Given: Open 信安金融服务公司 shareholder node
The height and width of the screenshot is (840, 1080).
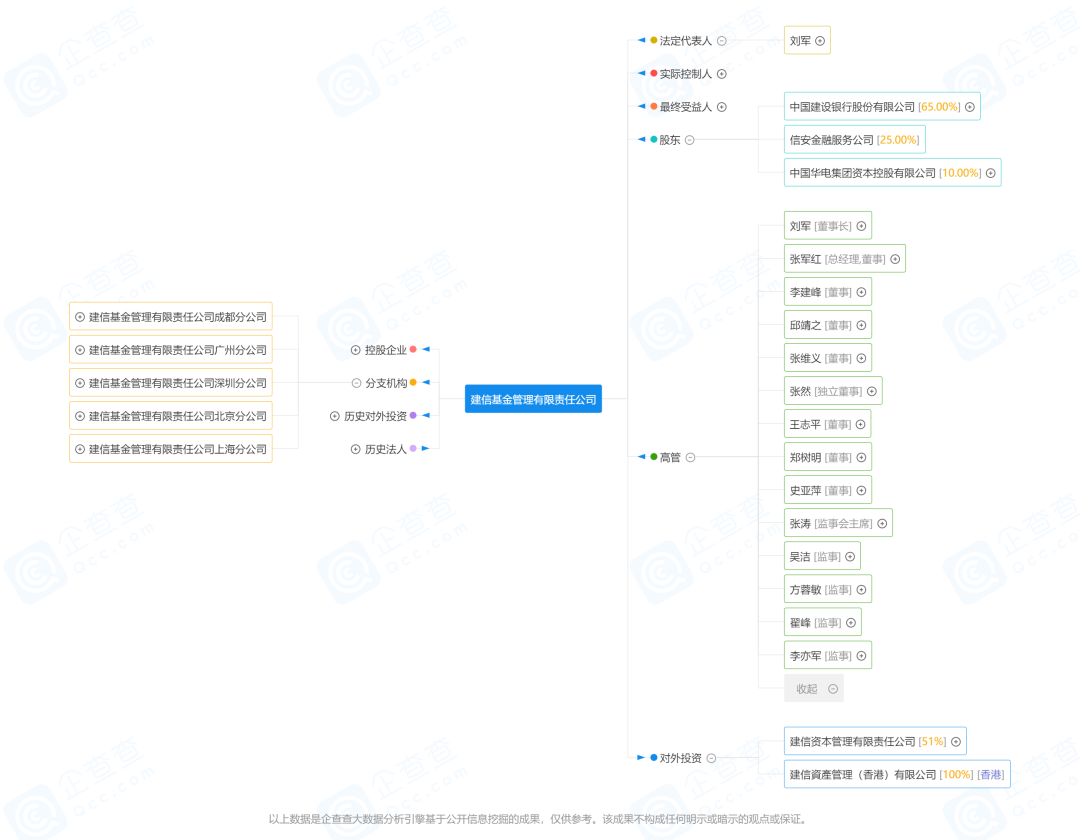Looking at the screenshot, I should [854, 140].
